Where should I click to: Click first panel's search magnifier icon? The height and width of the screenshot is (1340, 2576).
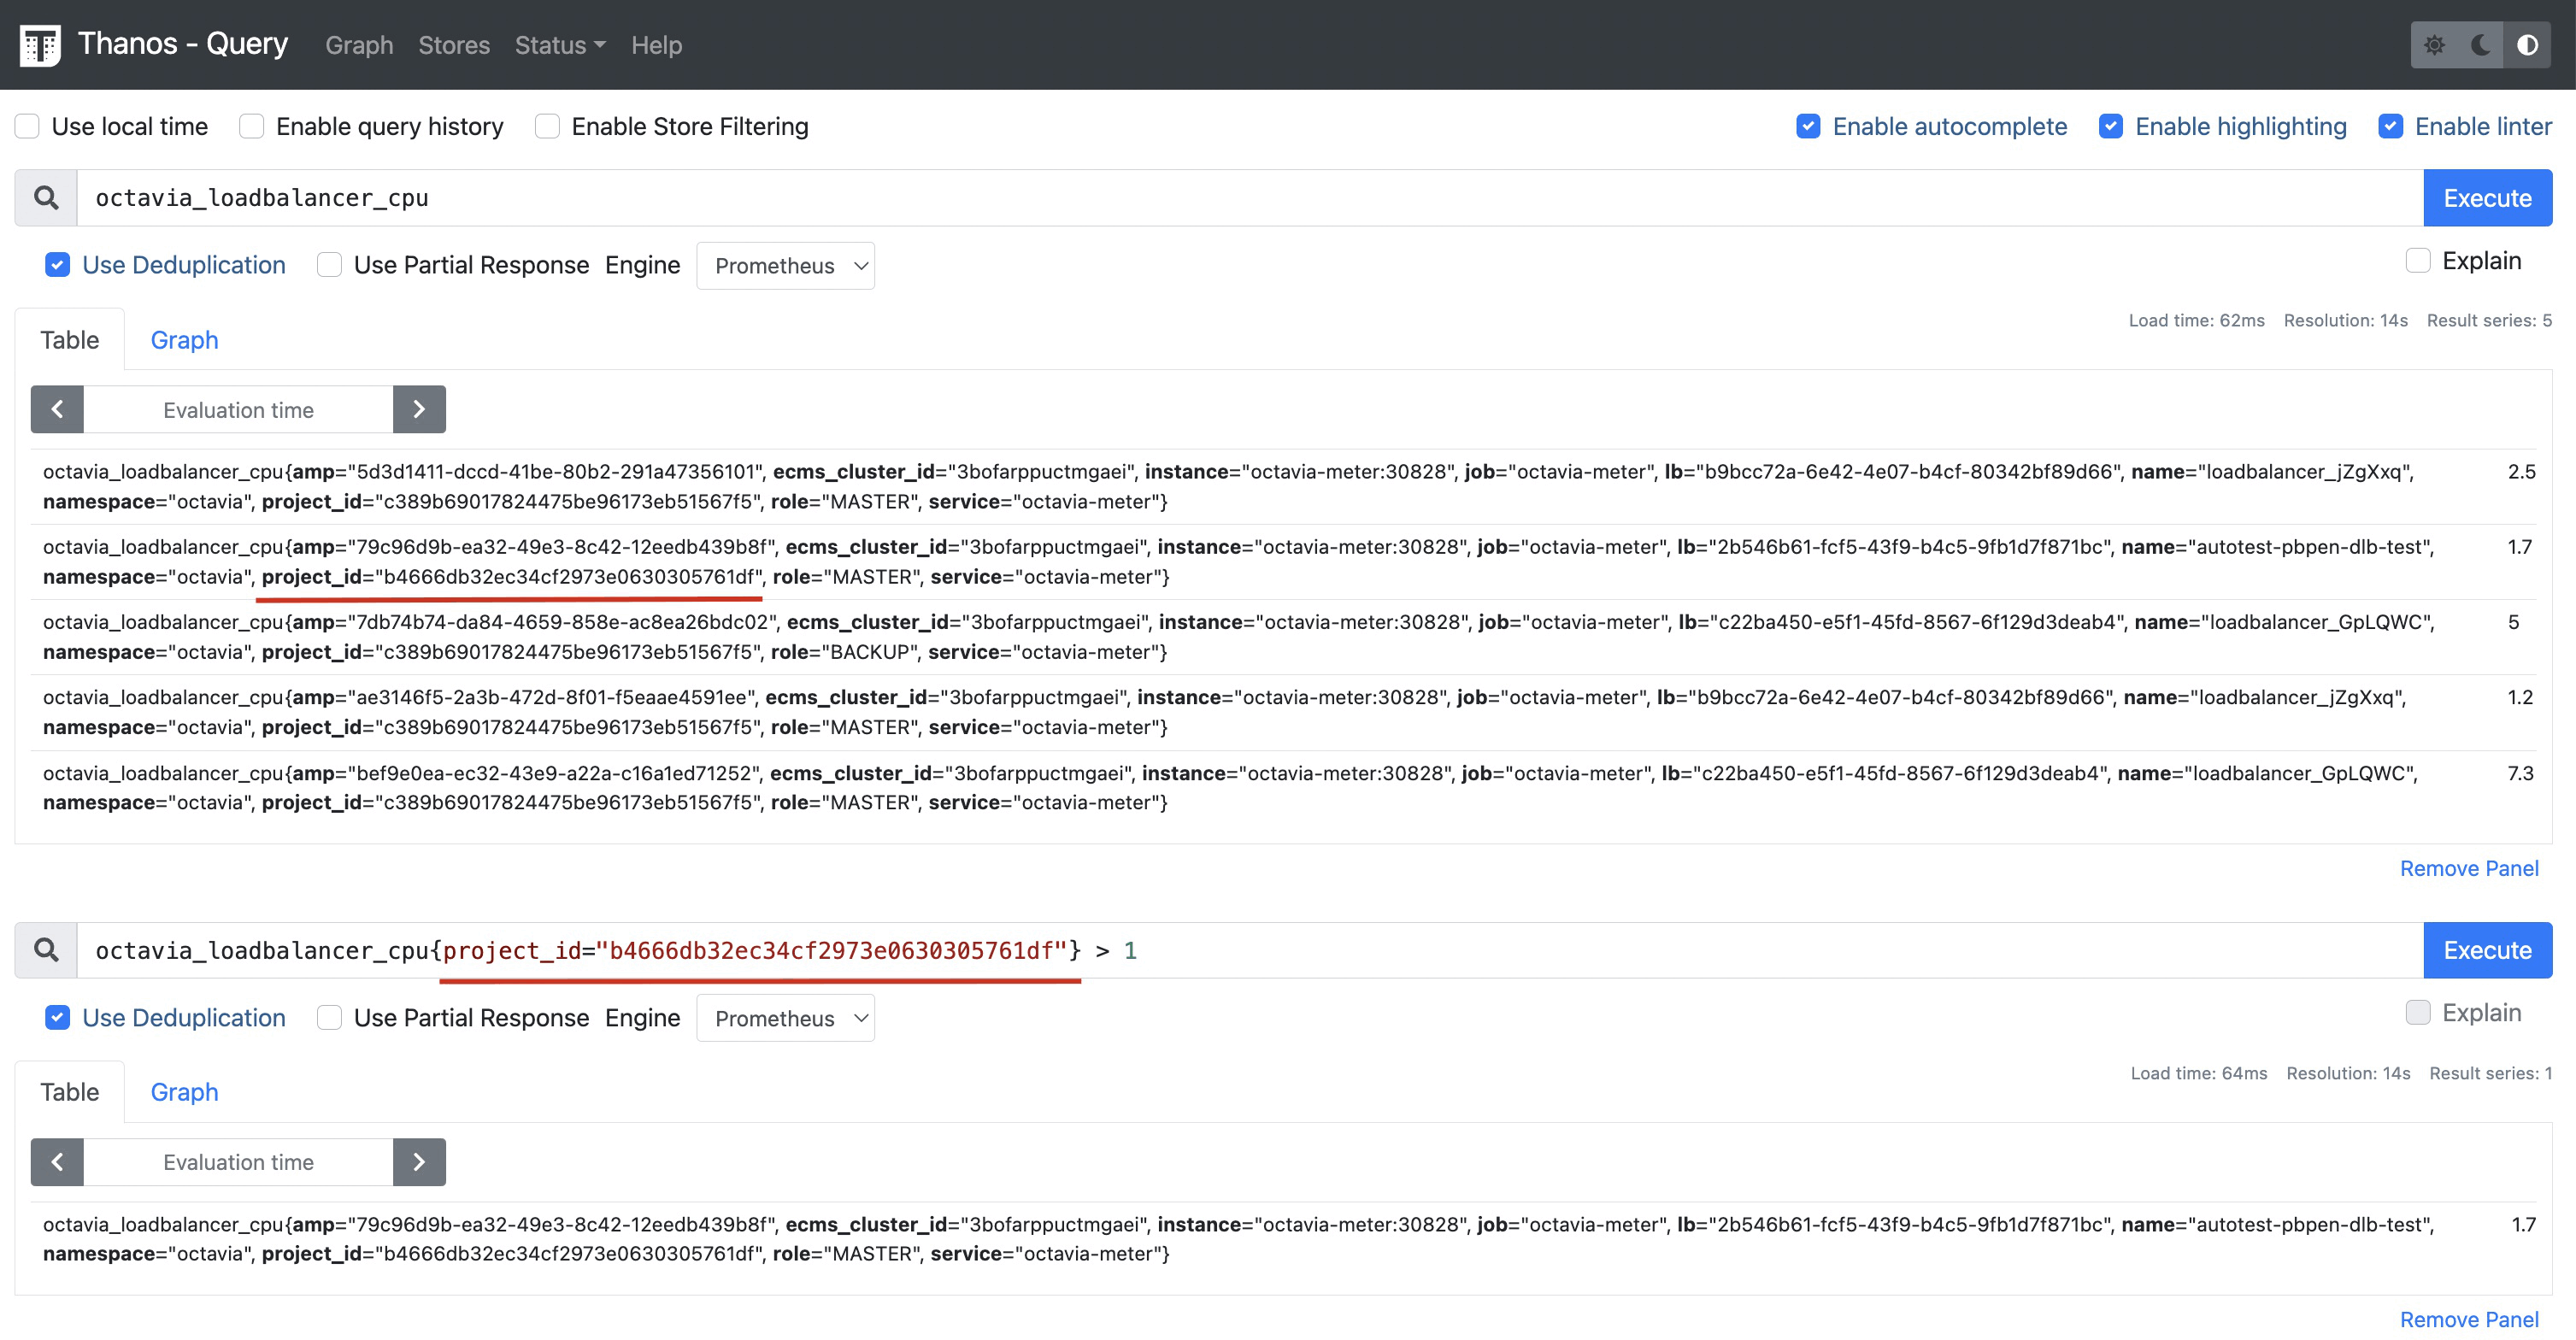pyautogui.click(x=46, y=198)
